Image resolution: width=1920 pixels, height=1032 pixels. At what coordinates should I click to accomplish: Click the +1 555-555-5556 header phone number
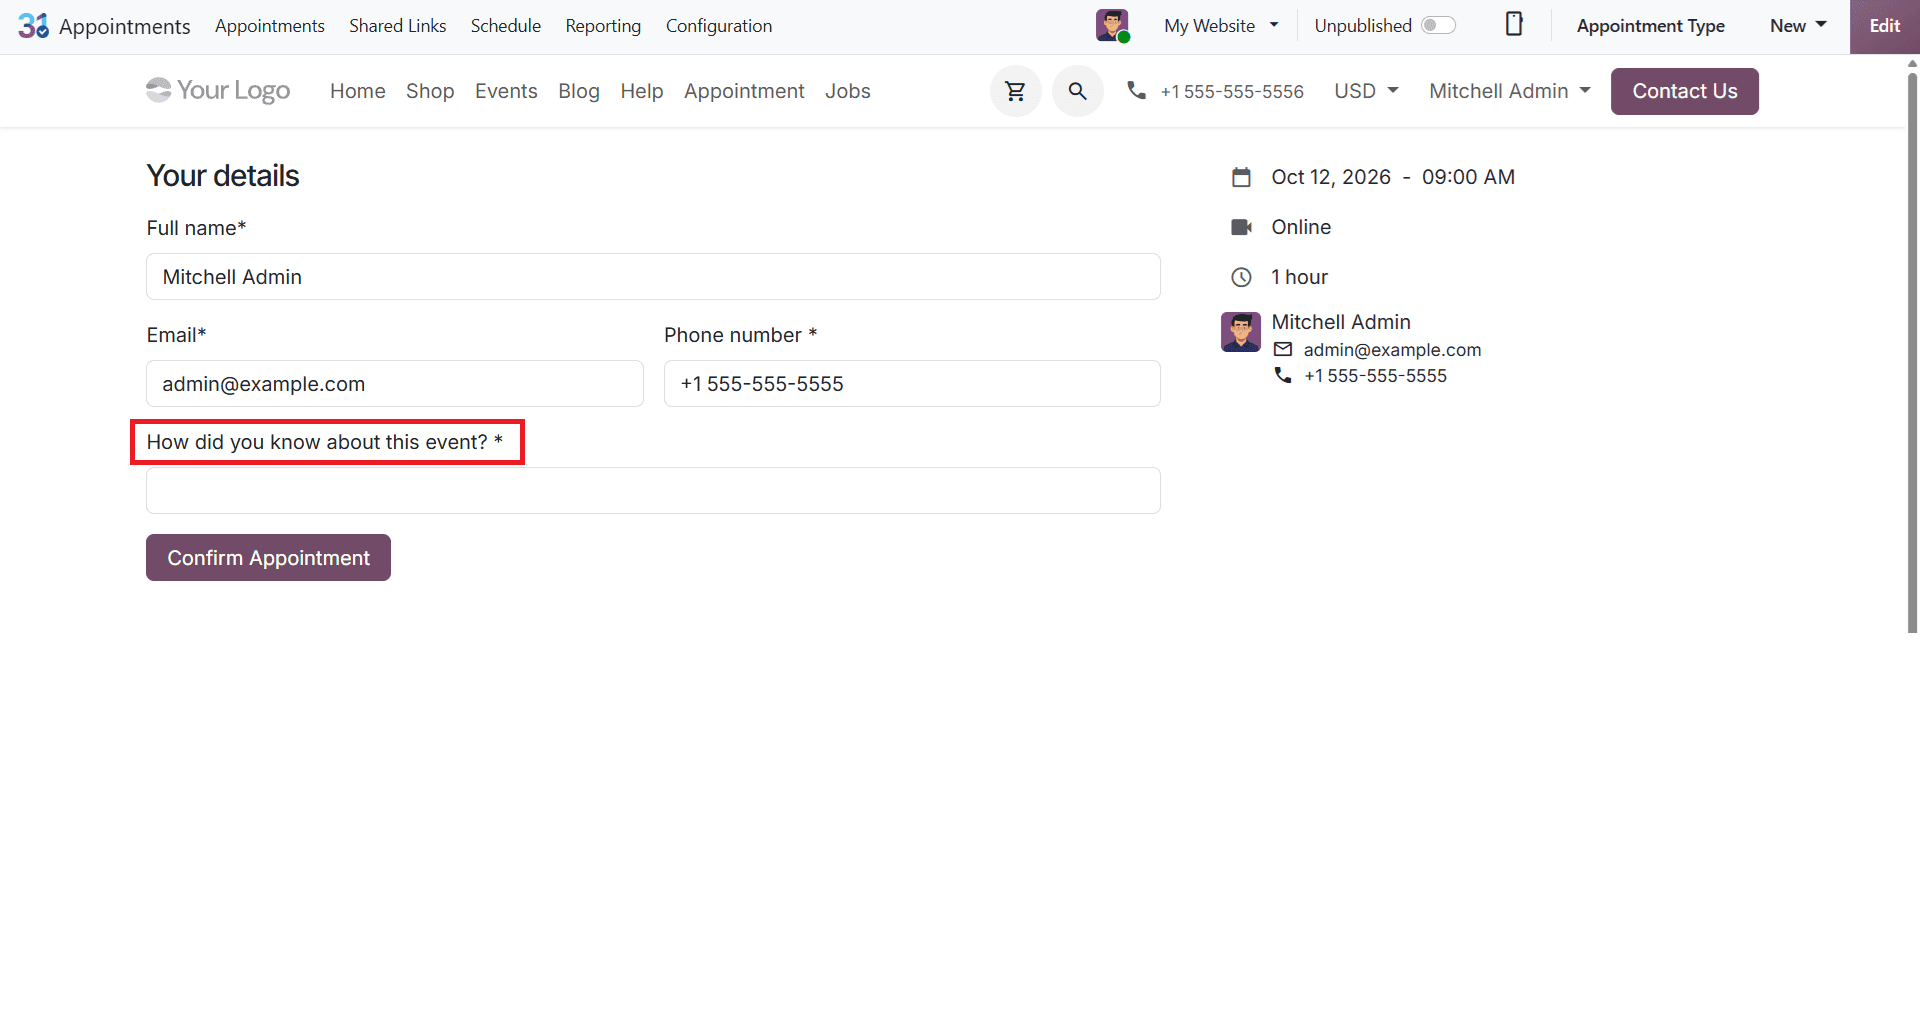click(x=1232, y=92)
